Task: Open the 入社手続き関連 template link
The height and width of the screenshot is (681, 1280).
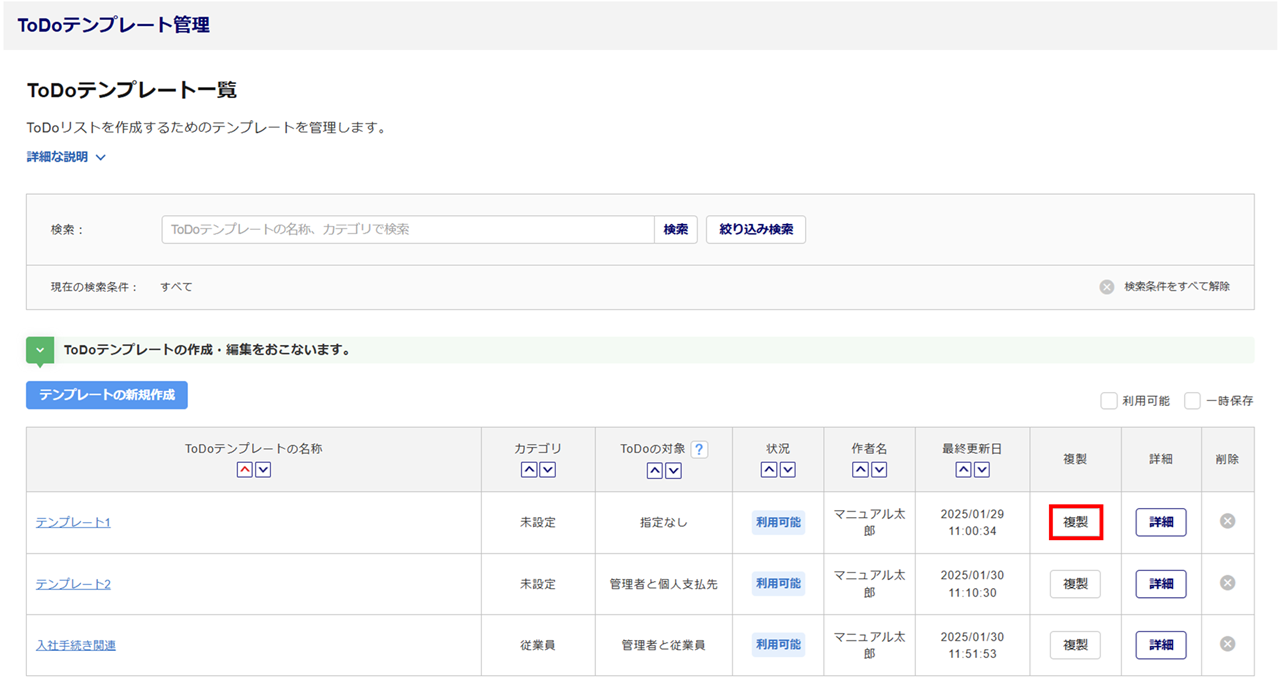Action: coord(76,645)
